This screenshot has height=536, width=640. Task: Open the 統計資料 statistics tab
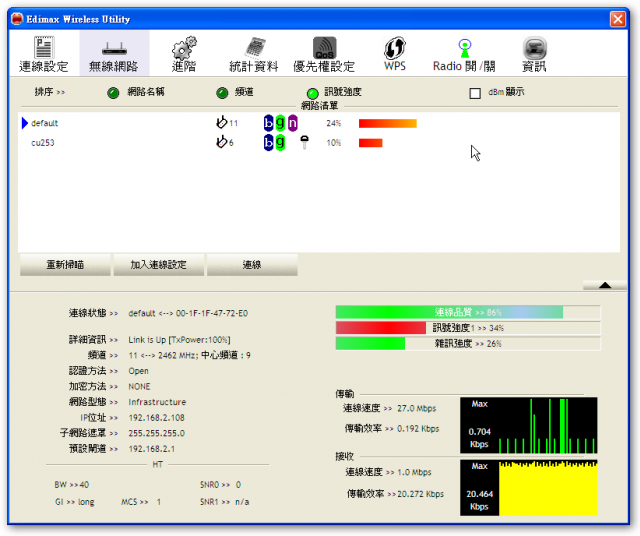coord(253,54)
